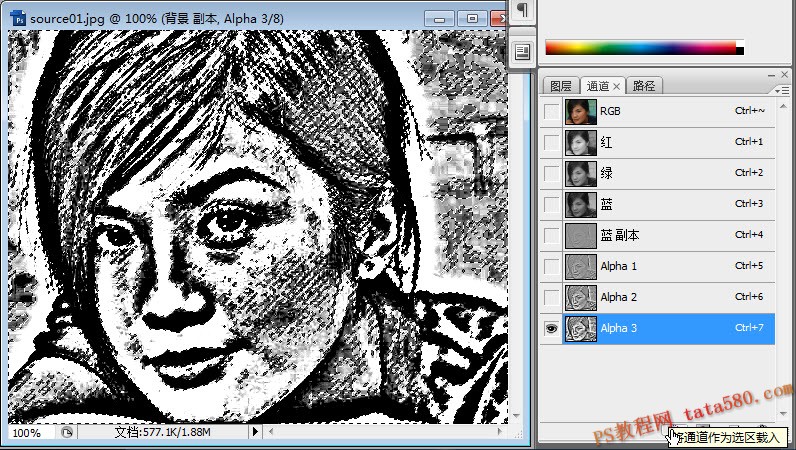Click the Alpha 3 channel thumbnail

[x=581, y=328]
